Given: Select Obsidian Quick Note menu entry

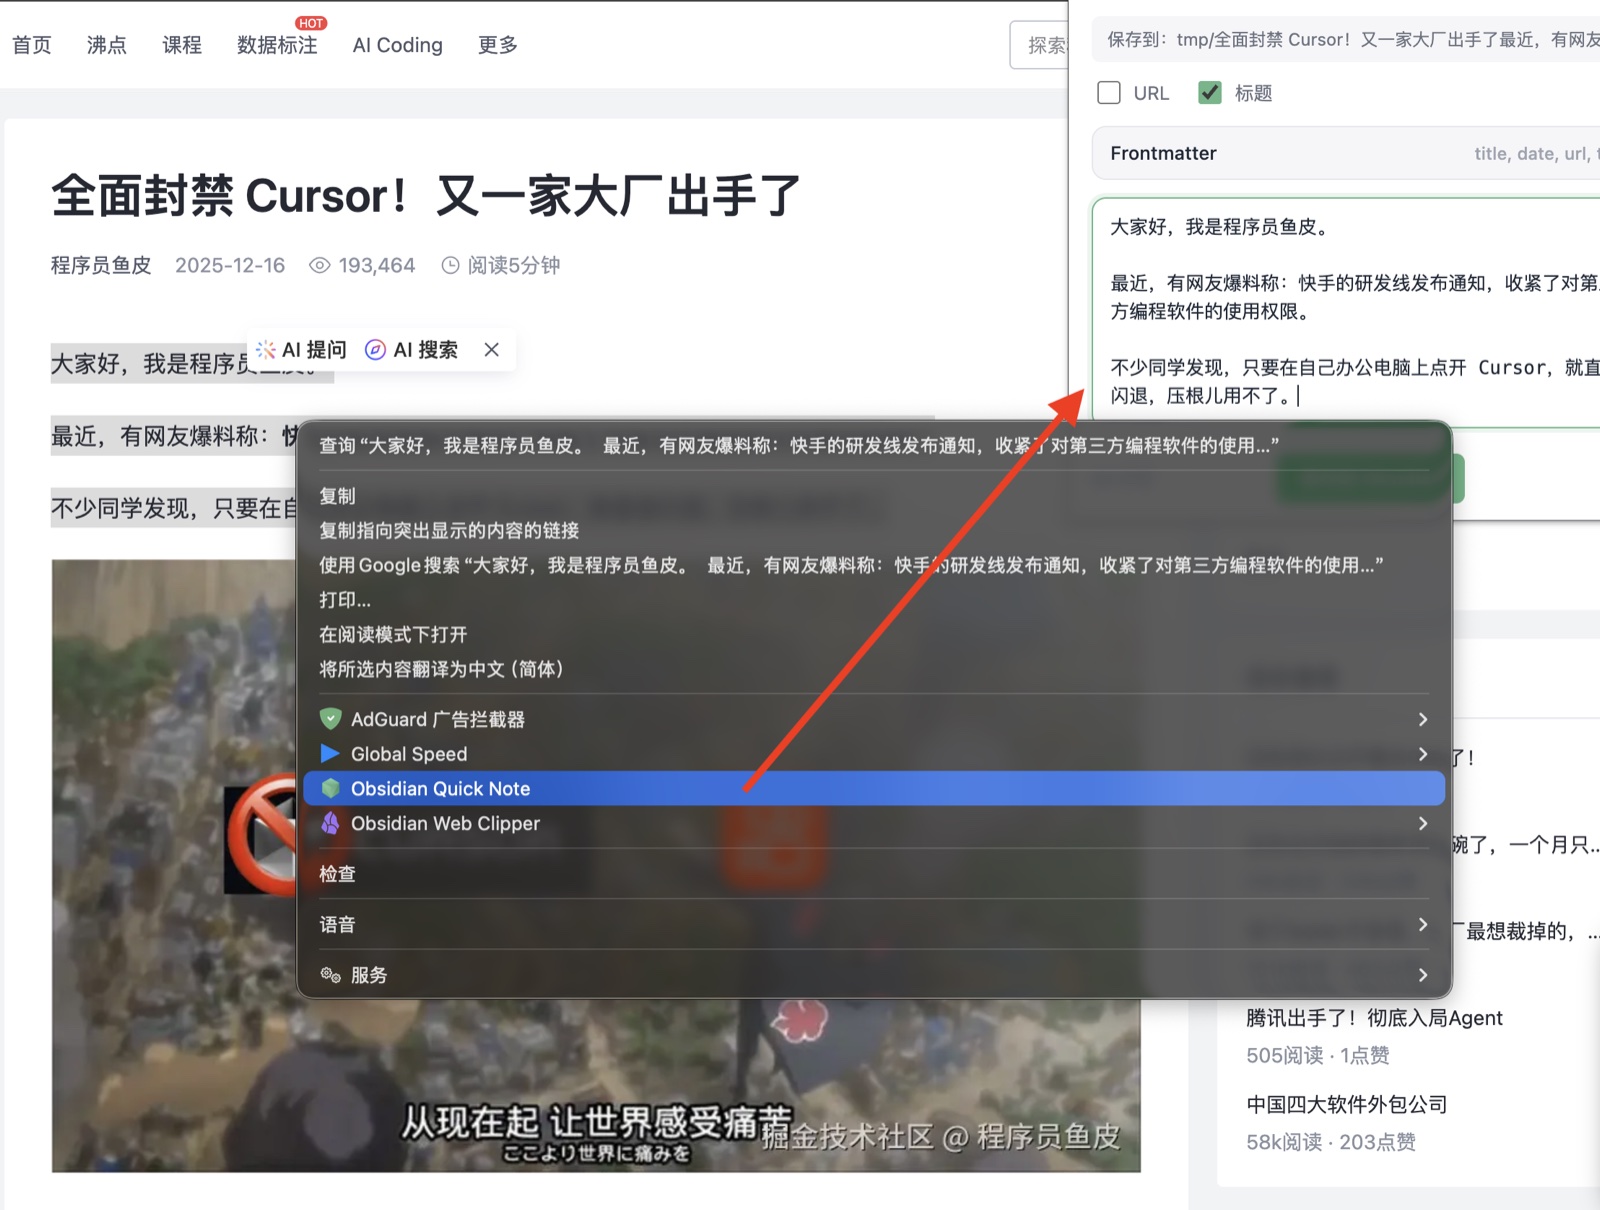Looking at the screenshot, I should (x=874, y=788).
